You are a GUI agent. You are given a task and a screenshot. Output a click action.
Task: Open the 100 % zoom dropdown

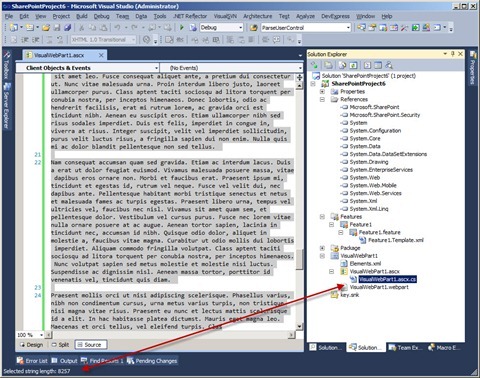coord(42,335)
